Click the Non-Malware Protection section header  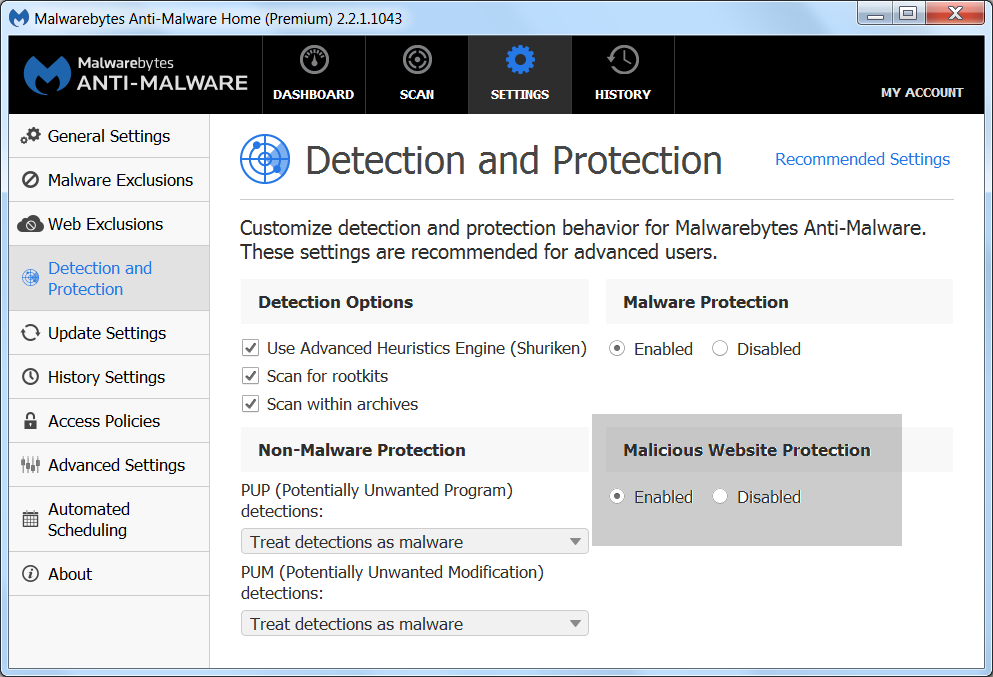click(x=415, y=450)
